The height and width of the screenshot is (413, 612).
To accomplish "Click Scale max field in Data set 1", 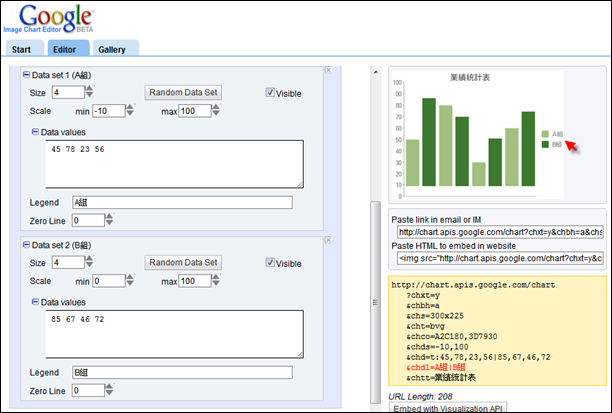I will tap(195, 111).
